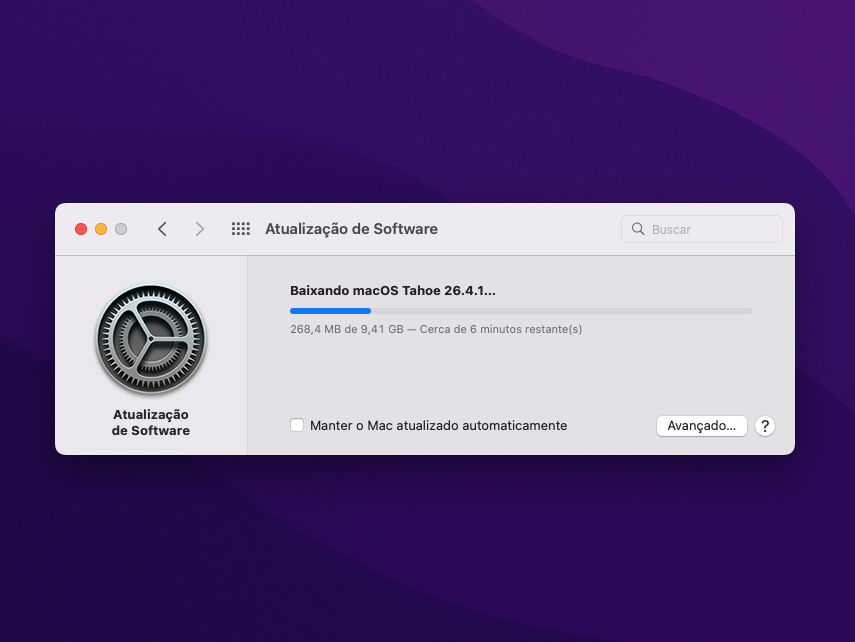Go back with the left chevron
This screenshot has height=642, width=855.
click(162, 229)
